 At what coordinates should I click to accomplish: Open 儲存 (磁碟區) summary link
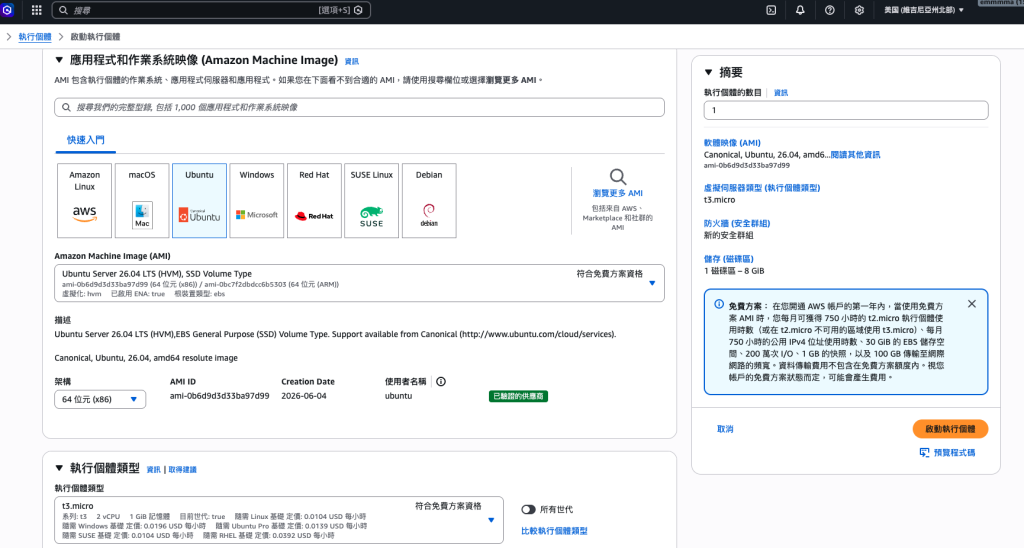(729, 259)
